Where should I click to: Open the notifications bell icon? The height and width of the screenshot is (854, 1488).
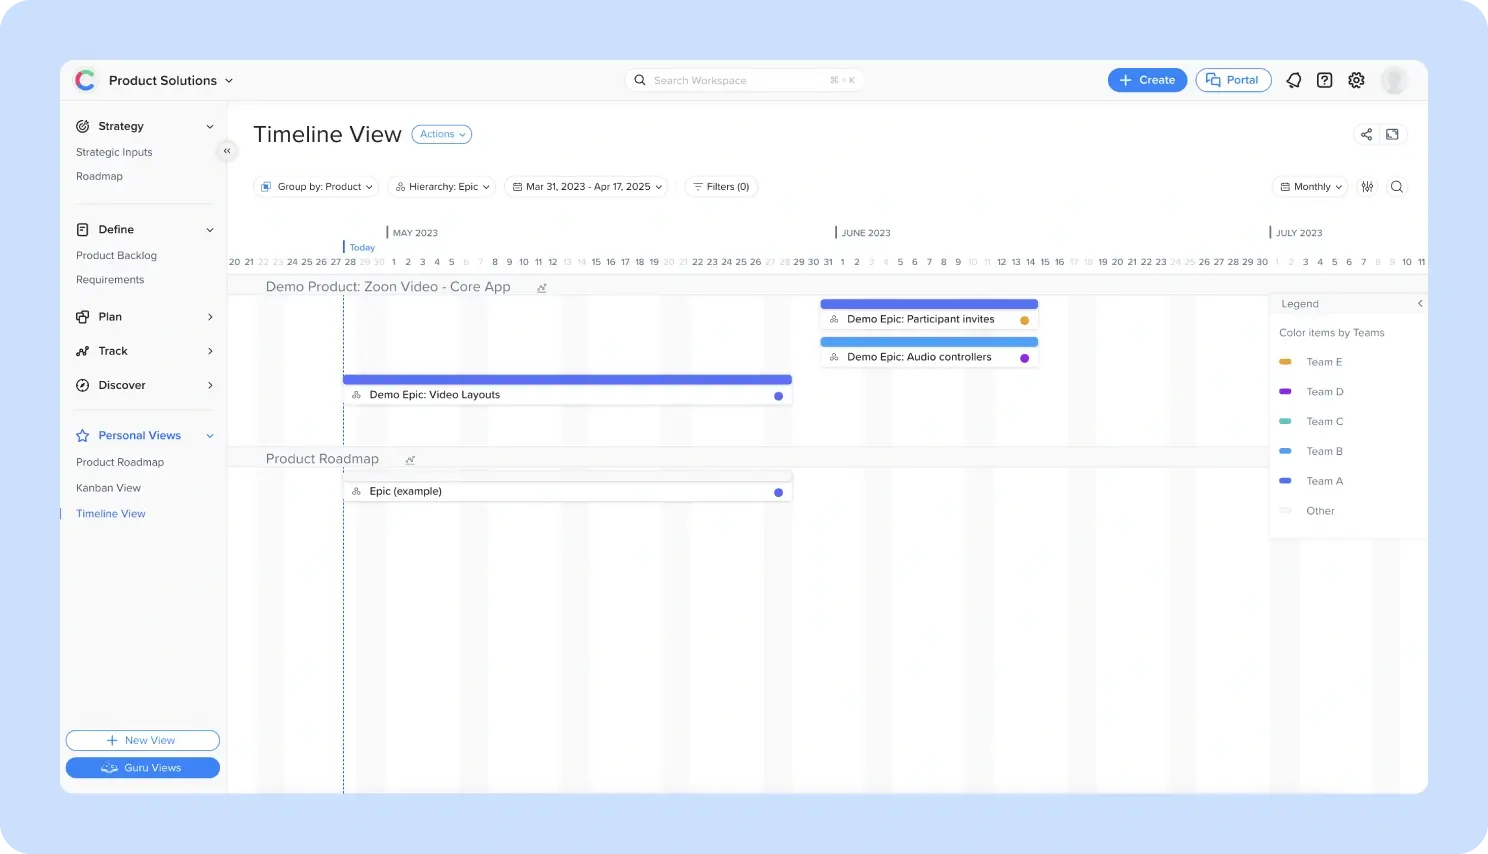[x=1294, y=80]
